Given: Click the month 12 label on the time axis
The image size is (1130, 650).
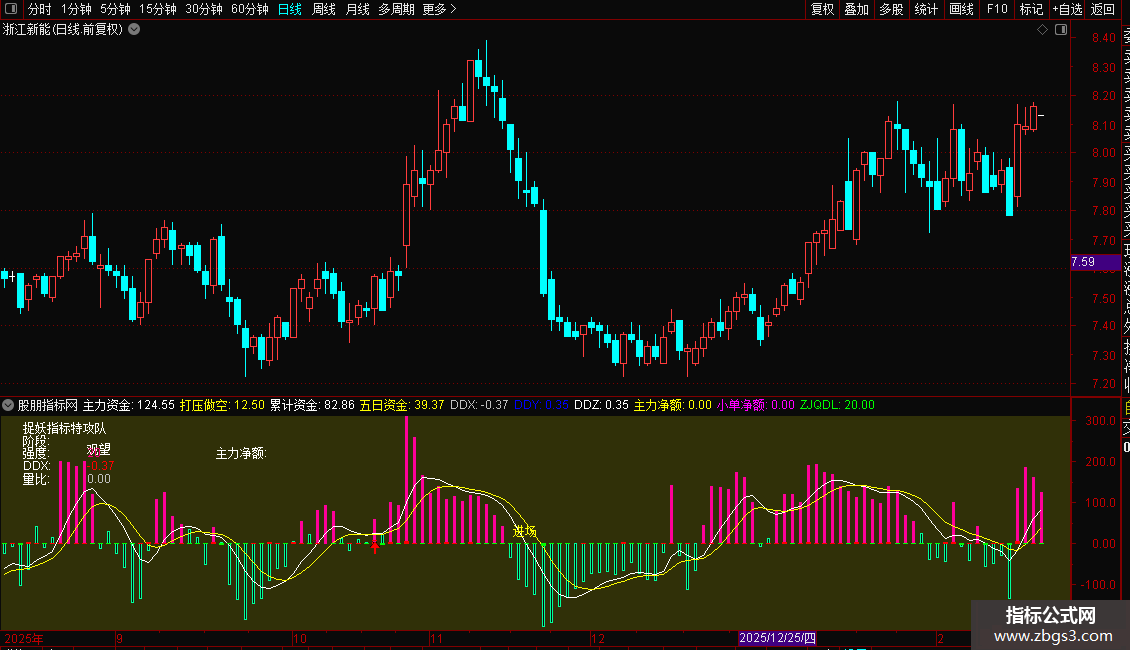Looking at the screenshot, I should (x=597, y=638).
